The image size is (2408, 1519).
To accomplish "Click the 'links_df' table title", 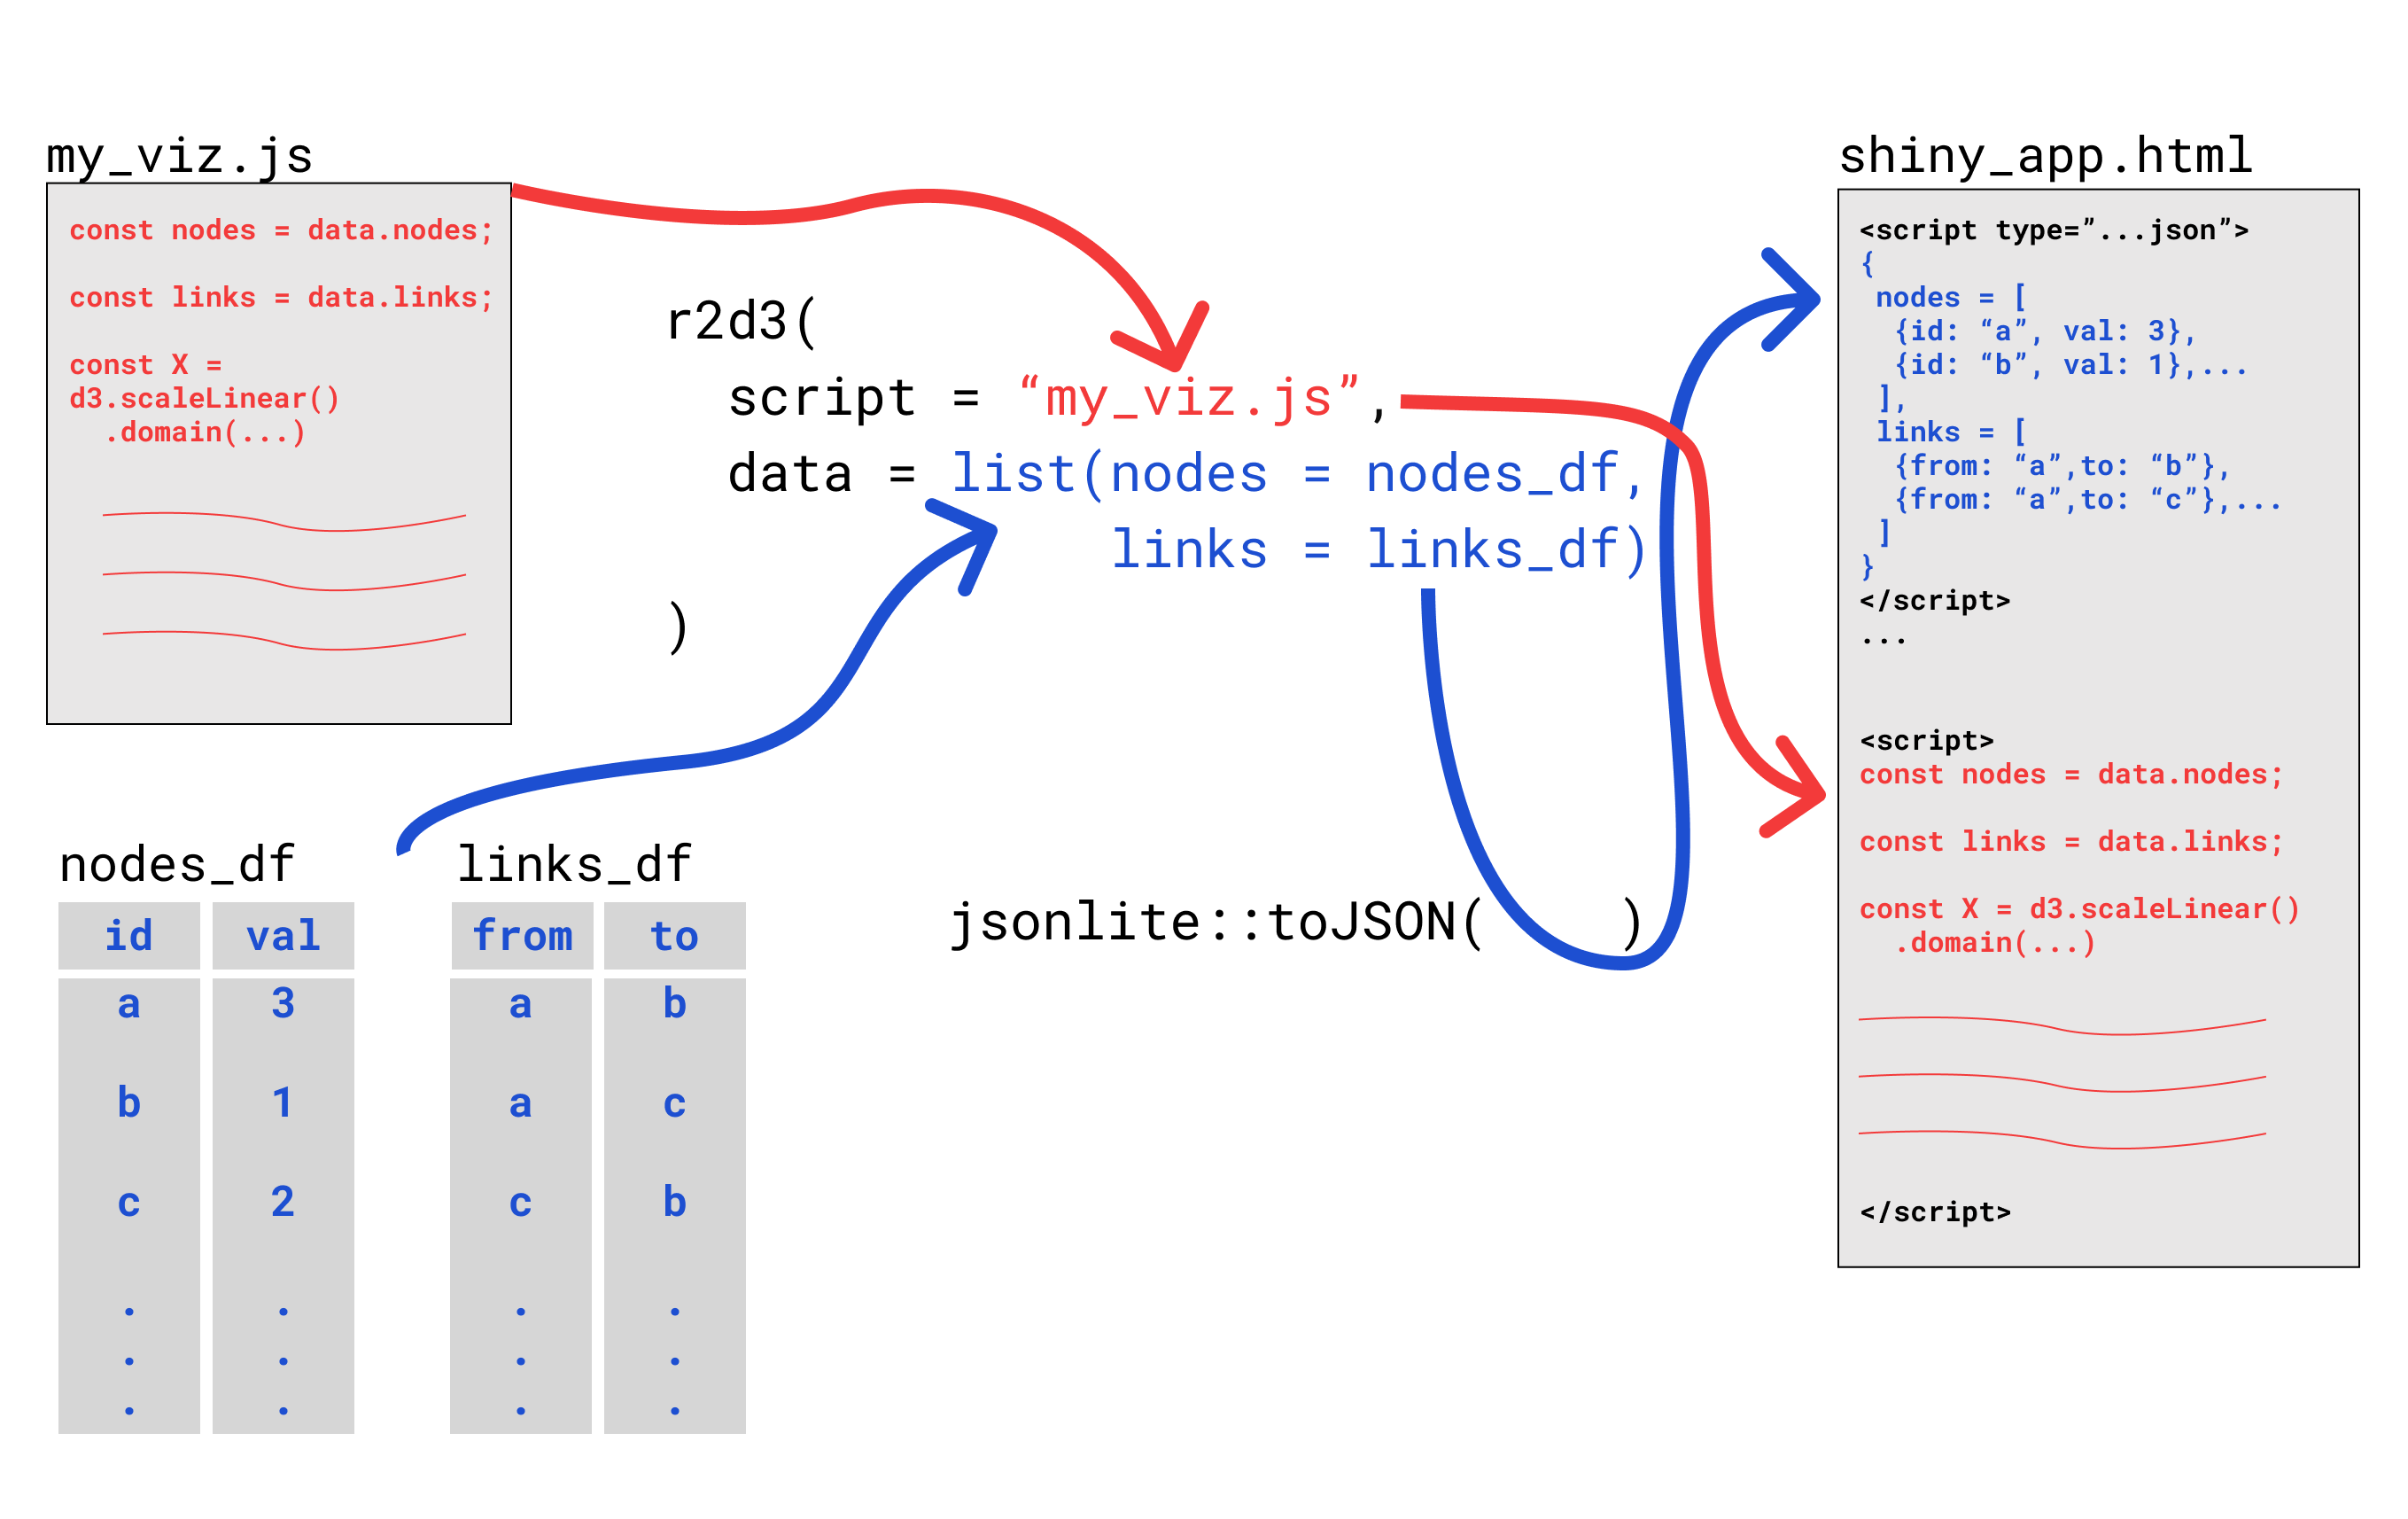I will pyautogui.click(x=574, y=865).
